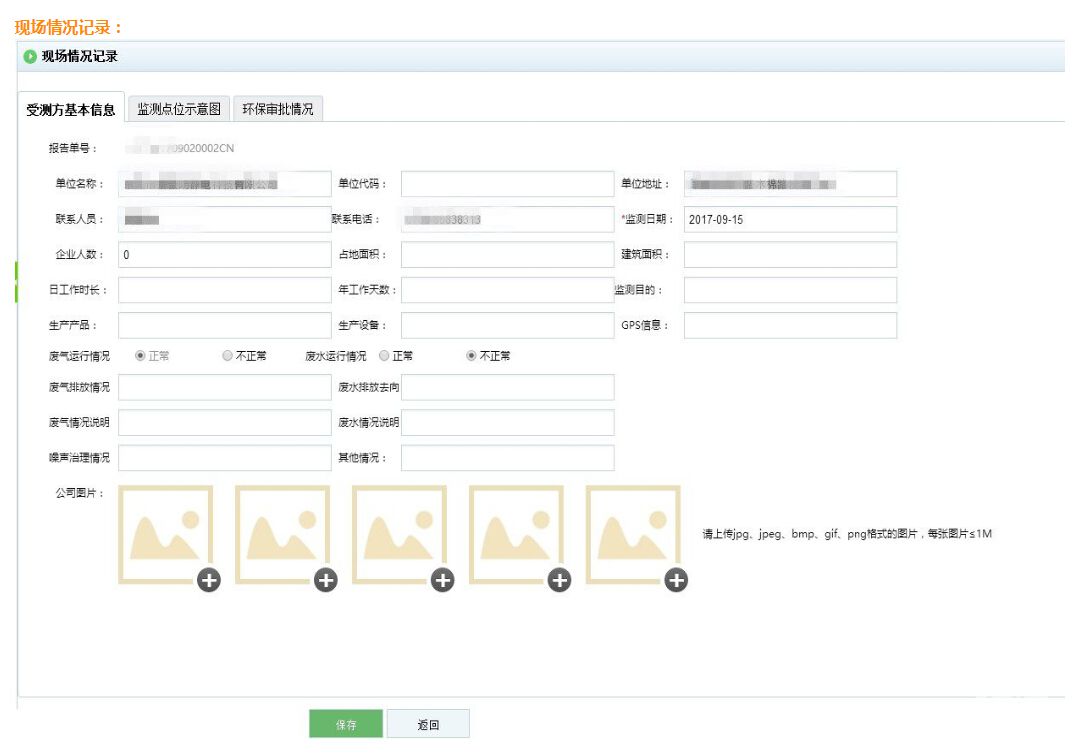Add a photo via second image plus icon
Screen dimensions: 1086x755
click(x=325, y=579)
